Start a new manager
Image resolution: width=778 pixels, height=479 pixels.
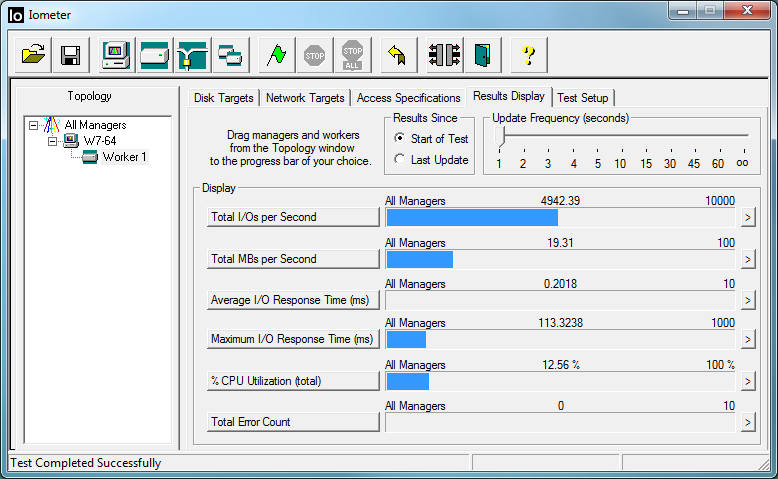(x=116, y=55)
